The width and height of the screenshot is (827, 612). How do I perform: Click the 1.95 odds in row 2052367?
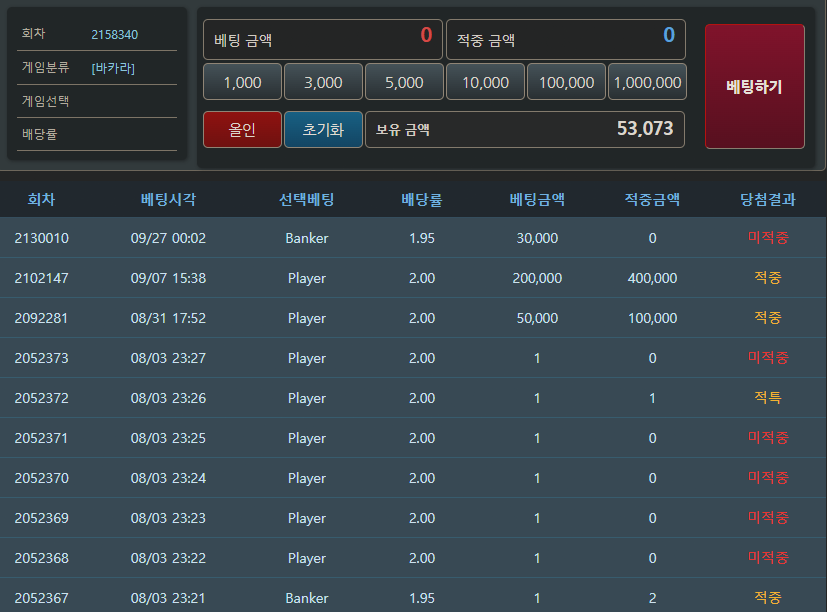[422, 598]
